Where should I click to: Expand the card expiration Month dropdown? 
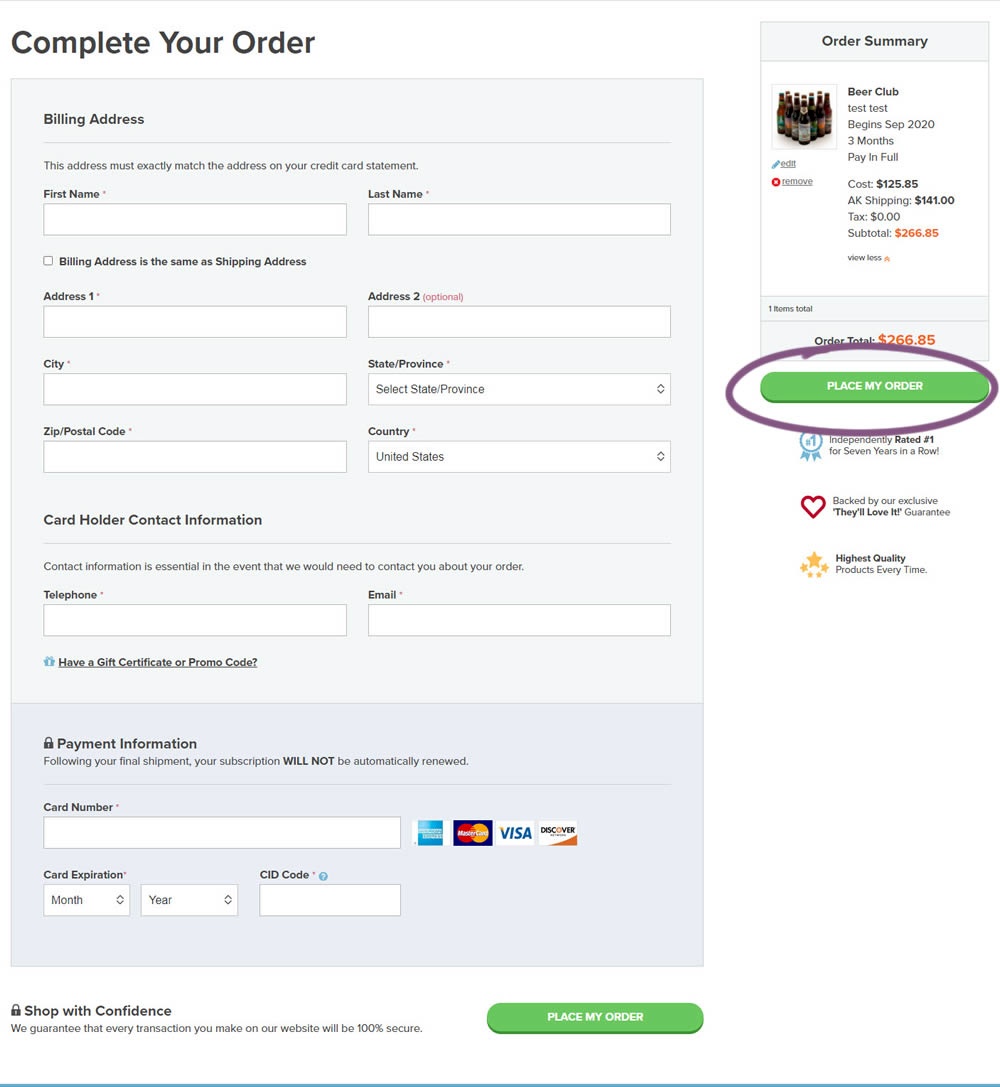pos(86,900)
